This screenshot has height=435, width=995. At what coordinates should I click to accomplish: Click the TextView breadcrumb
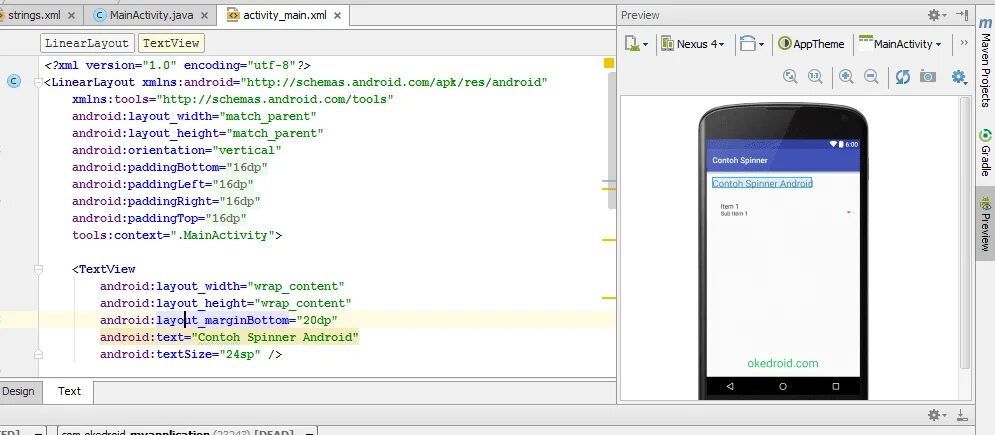click(x=171, y=43)
